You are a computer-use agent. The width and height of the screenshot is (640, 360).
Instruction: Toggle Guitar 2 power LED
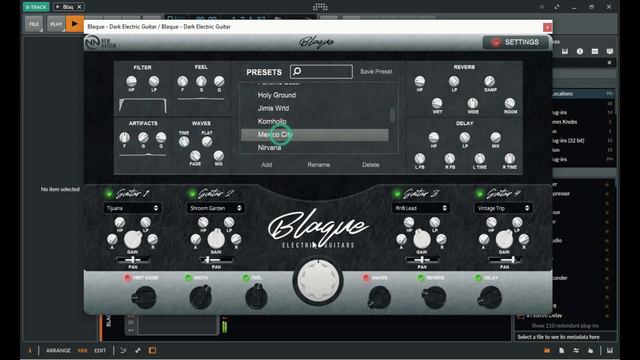point(192,193)
